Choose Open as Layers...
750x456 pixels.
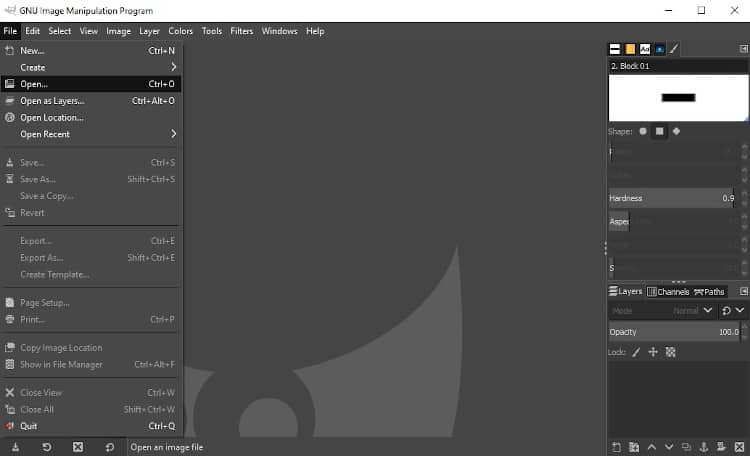(91, 100)
